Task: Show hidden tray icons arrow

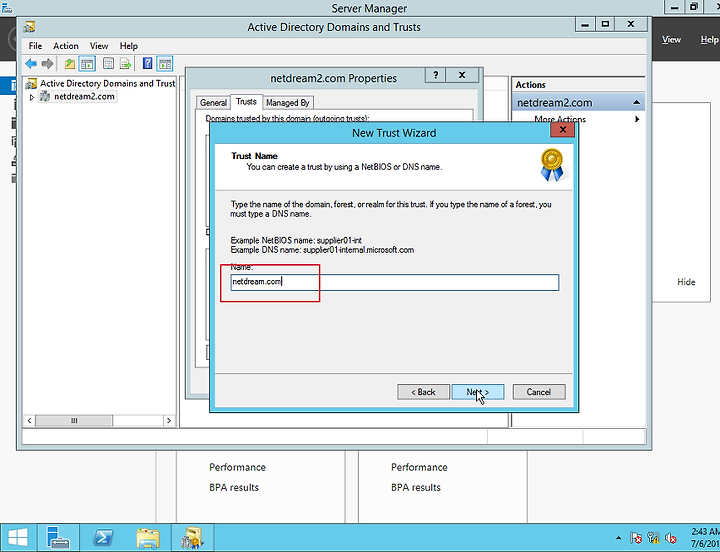Action: [619, 538]
